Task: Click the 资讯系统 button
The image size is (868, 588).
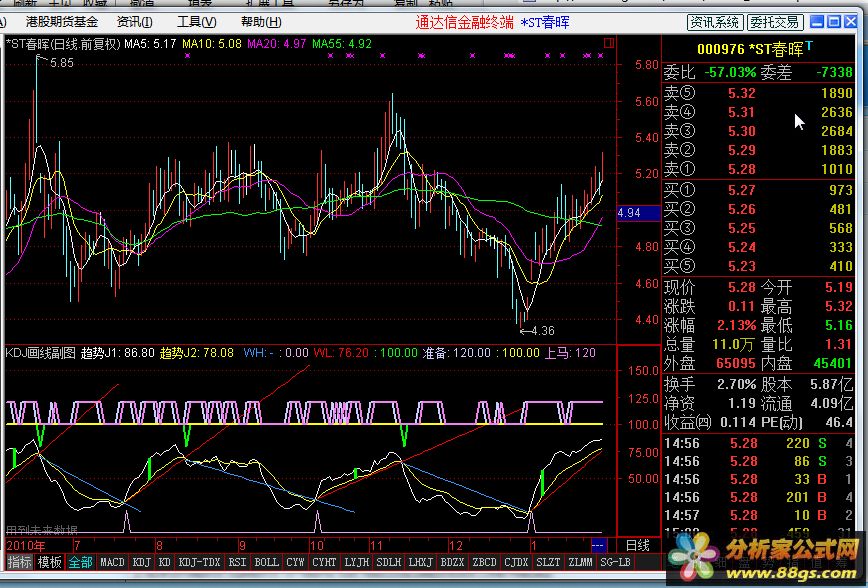Action: tap(715, 22)
